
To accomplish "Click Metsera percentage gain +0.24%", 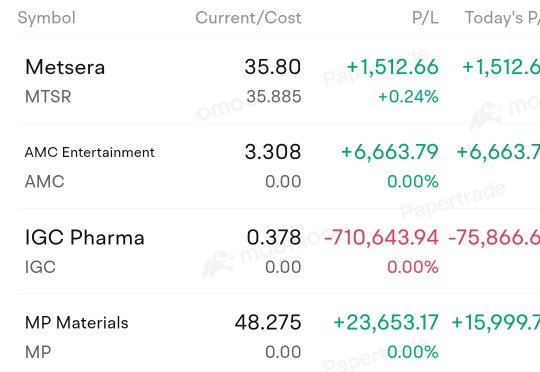I will [x=408, y=96].
